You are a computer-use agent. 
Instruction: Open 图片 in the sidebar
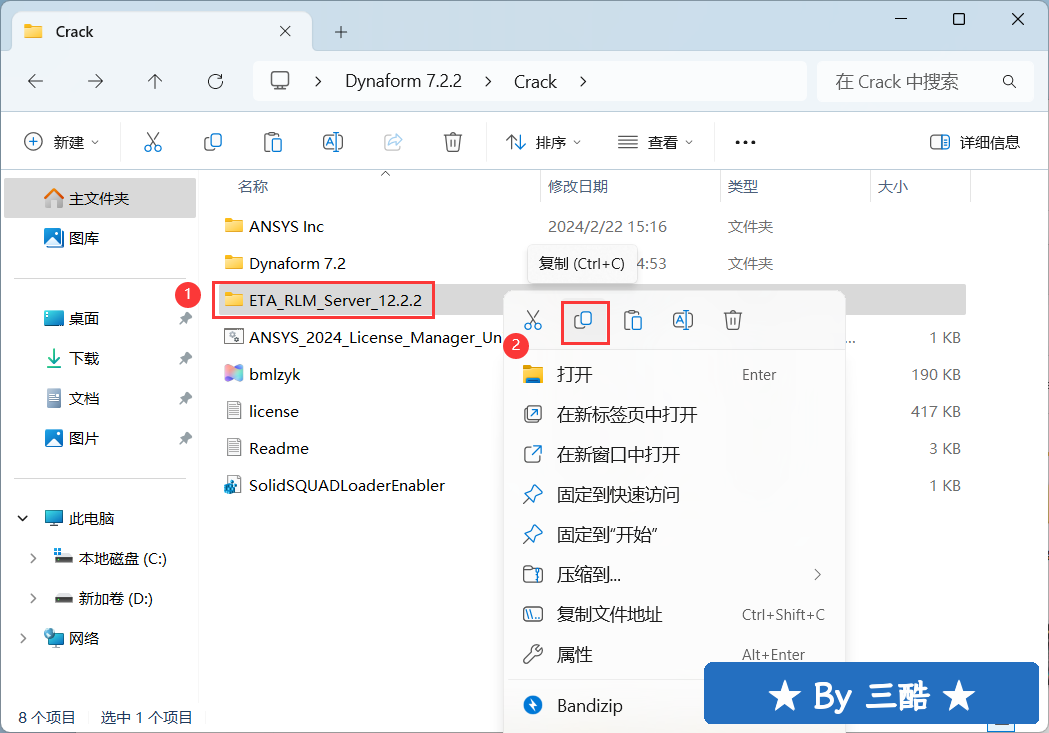(100, 439)
